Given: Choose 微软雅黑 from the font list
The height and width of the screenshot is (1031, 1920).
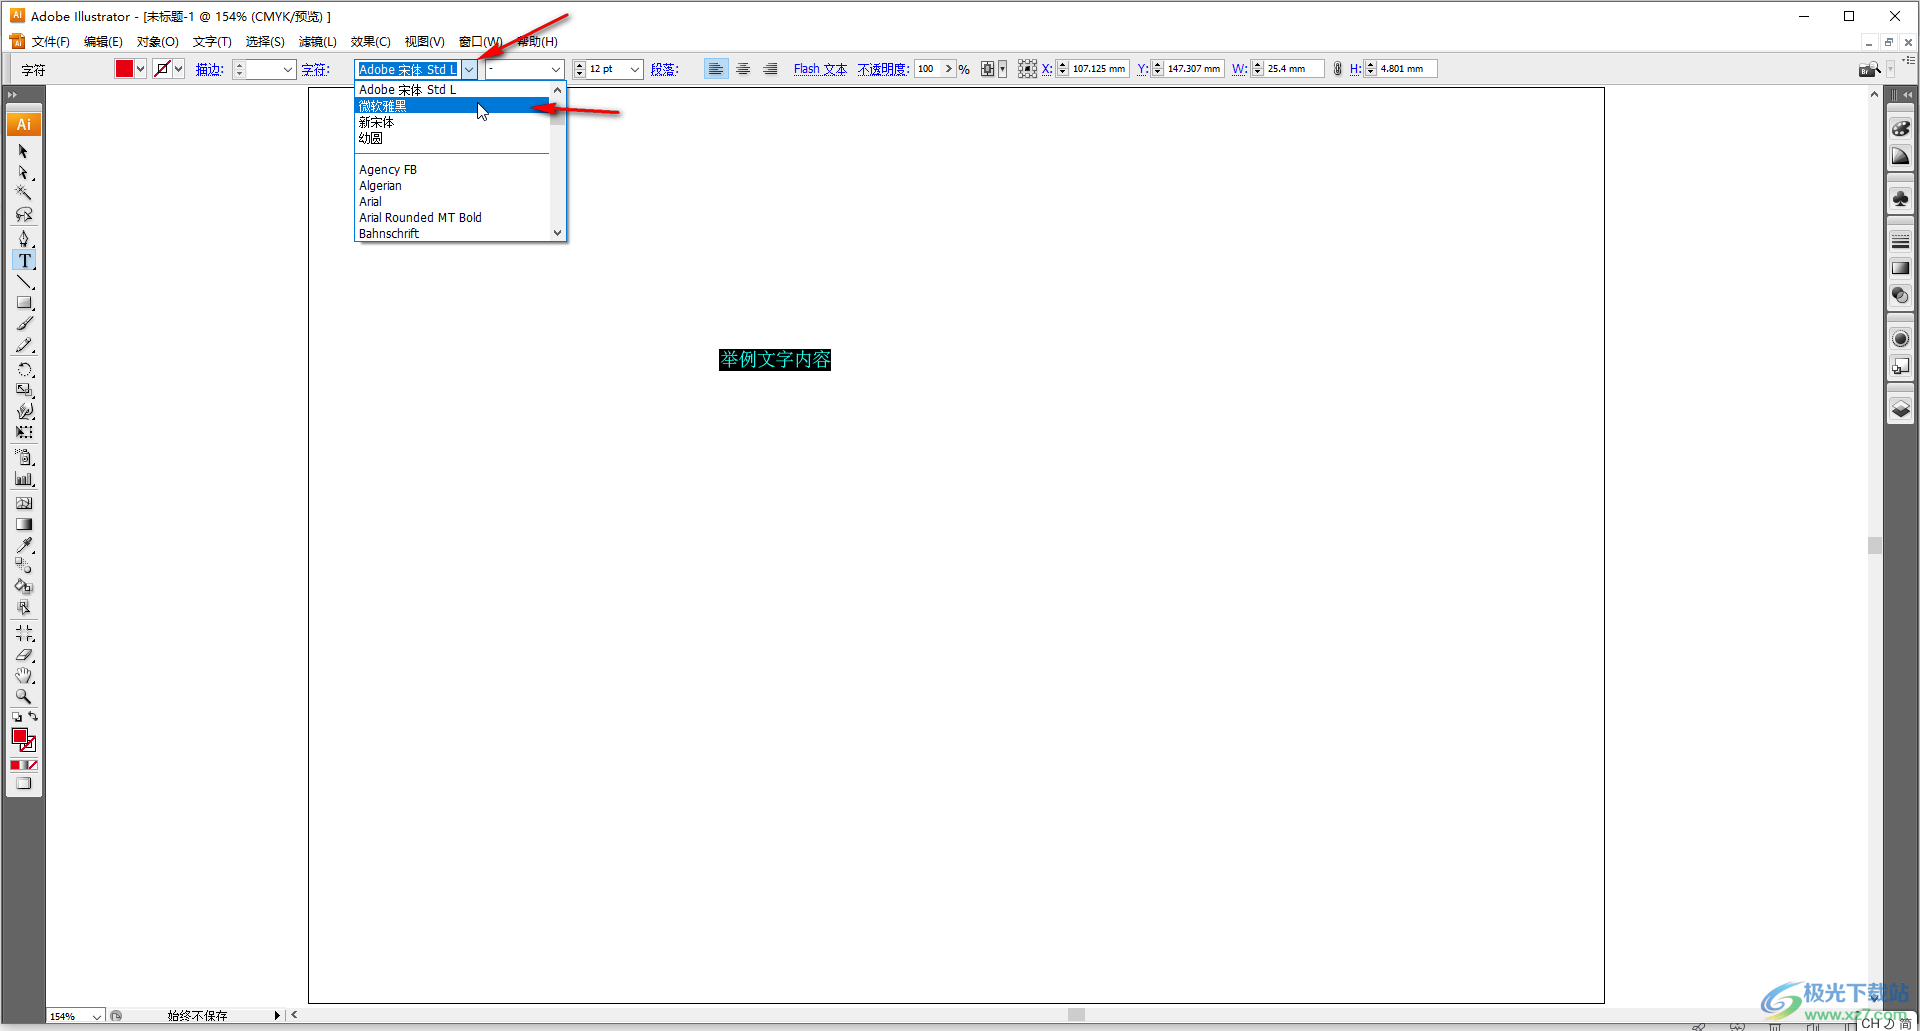Looking at the screenshot, I should coord(452,106).
